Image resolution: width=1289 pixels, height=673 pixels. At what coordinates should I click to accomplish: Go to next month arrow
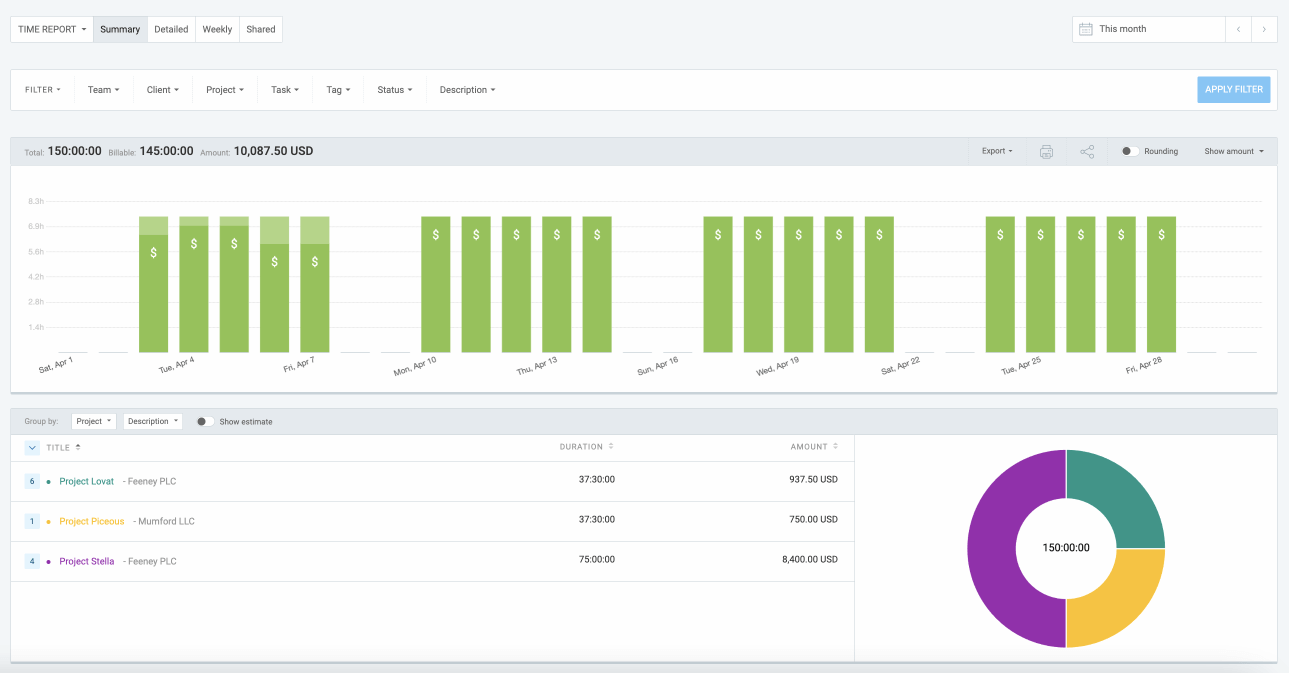coord(1264,29)
